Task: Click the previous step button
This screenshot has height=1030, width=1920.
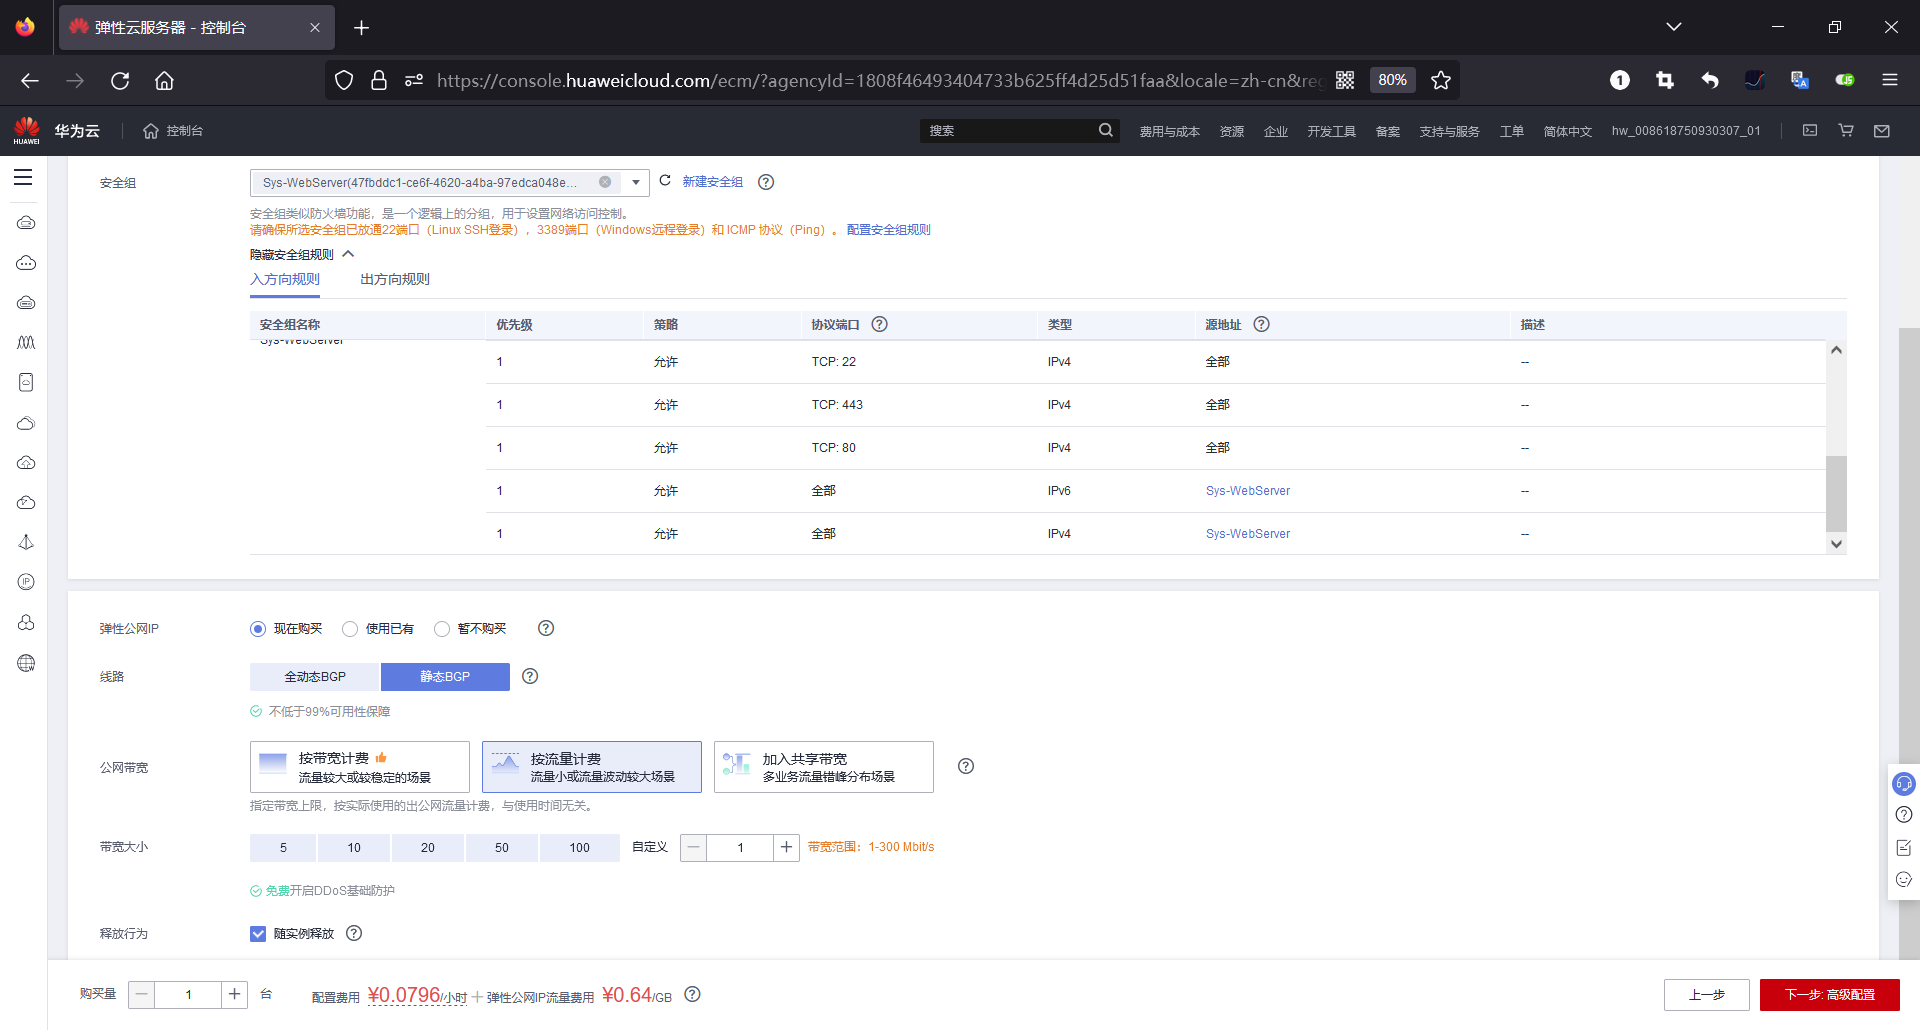Action: (1706, 995)
